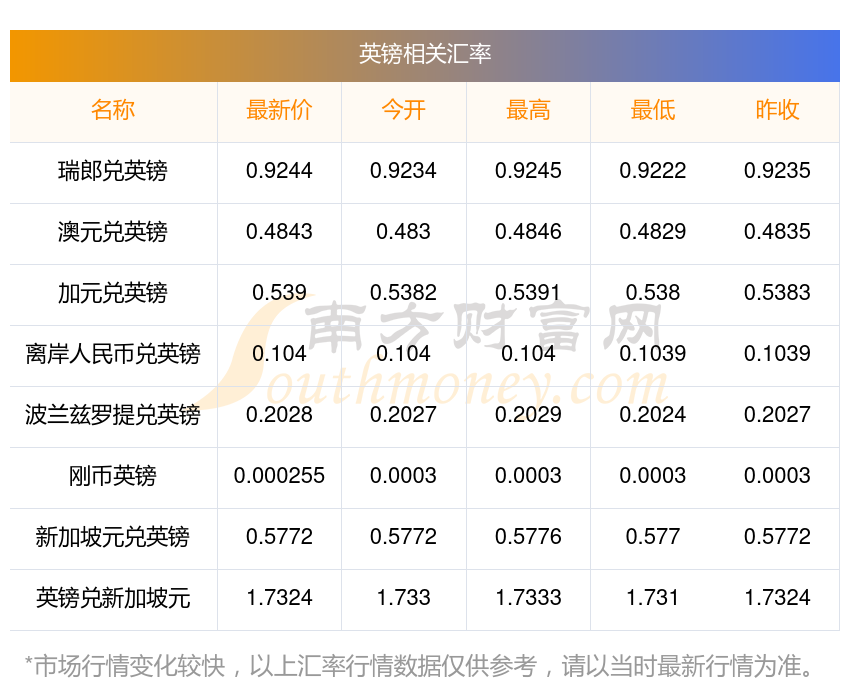Image resolution: width=850 pixels, height=698 pixels.
Task: Select opening value 0.9234
Action: 403,171
